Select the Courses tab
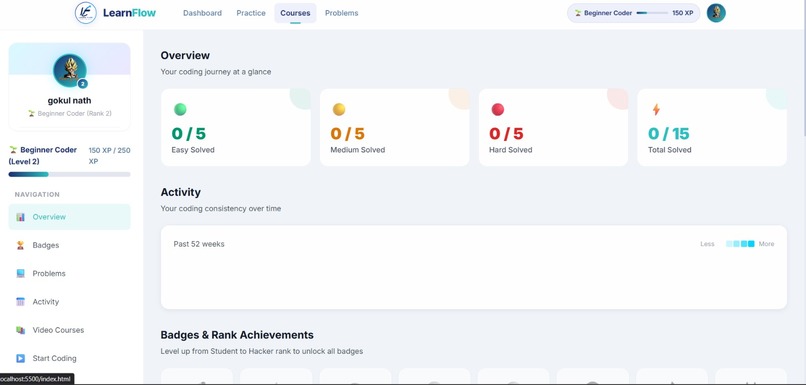The width and height of the screenshot is (806, 385). pyautogui.click(x=295, y=13)
